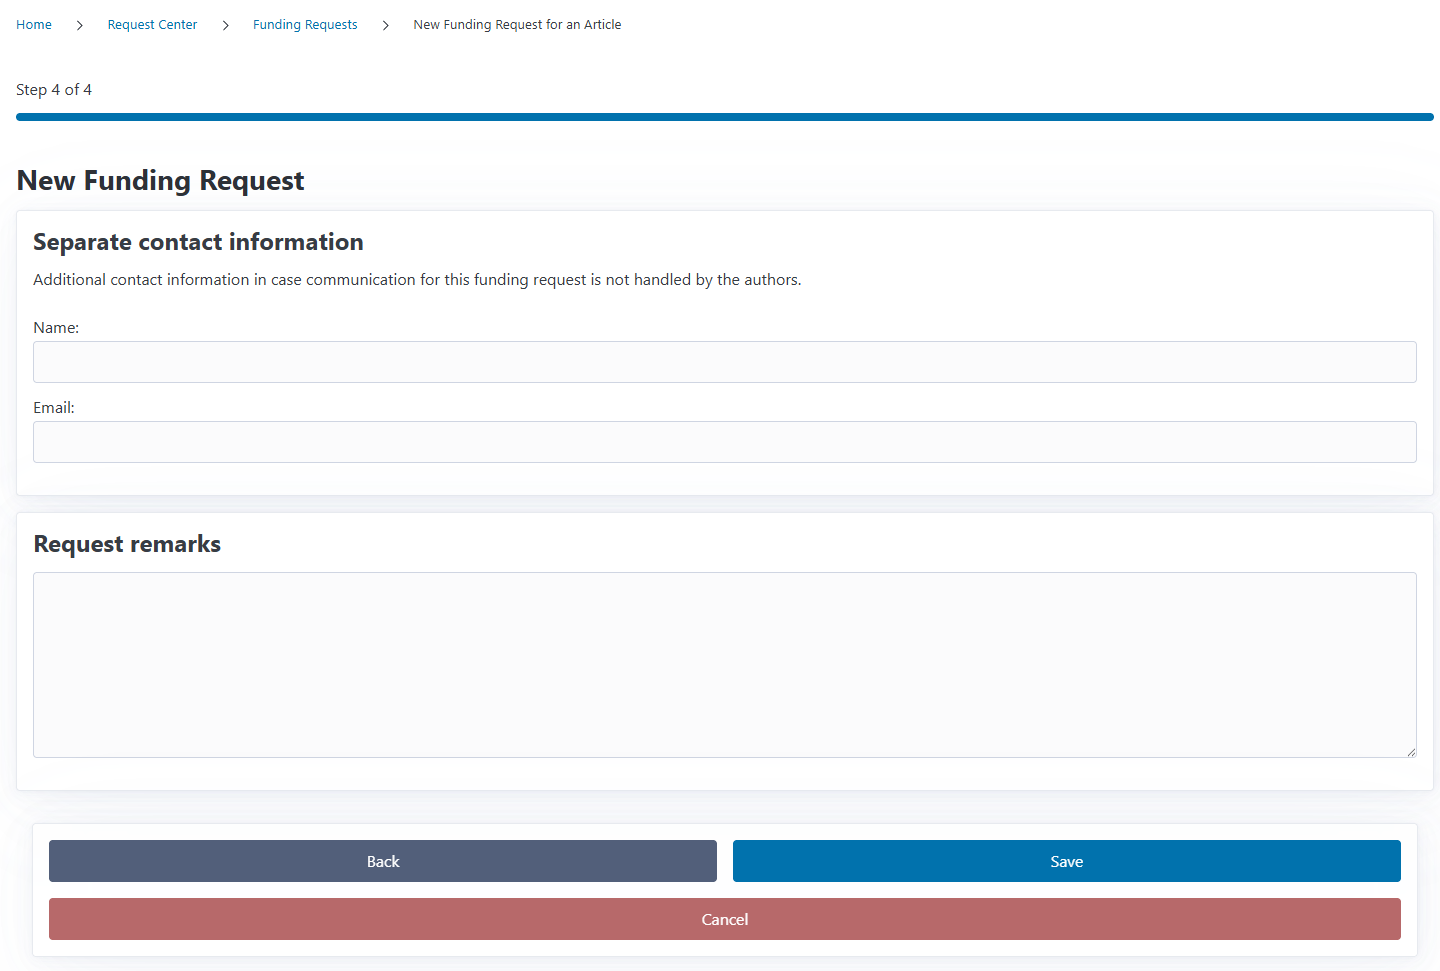Image resolution: width=1440 pixels, height=971 pixels.
Task: Click the chevron separator after Home
Action: click(80, 25)
